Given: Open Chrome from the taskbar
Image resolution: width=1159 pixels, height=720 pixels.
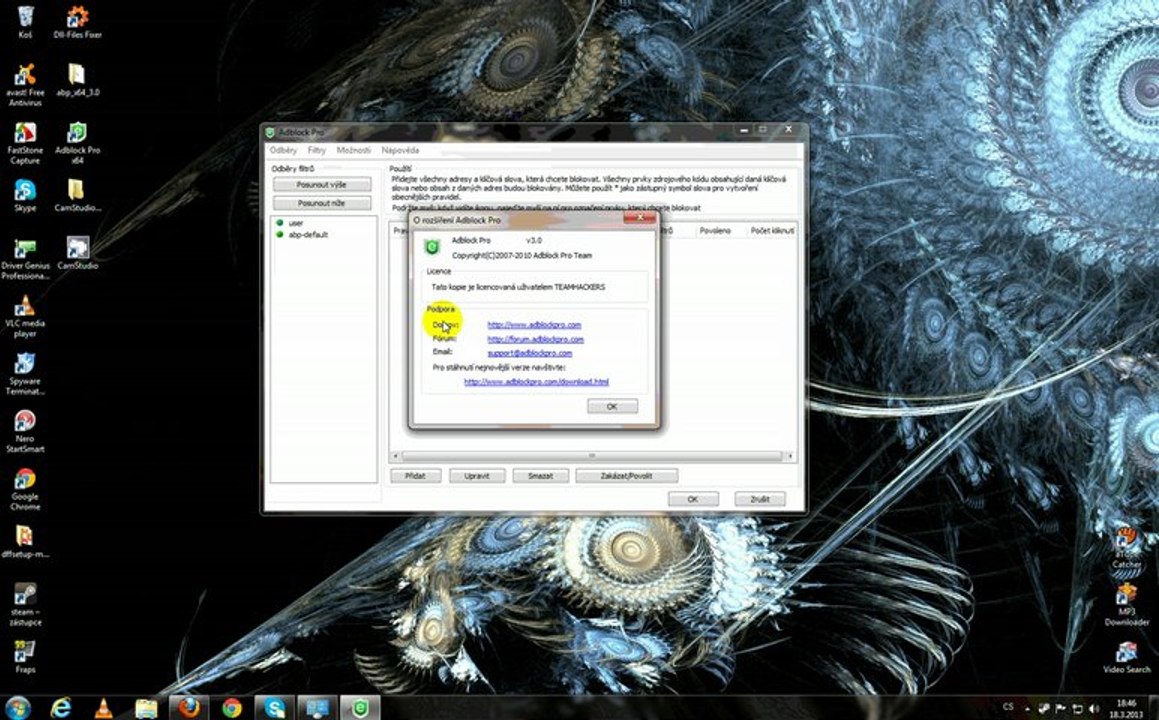Looking at the screenshot, I should pyautogui.click(x=231, y=707).
